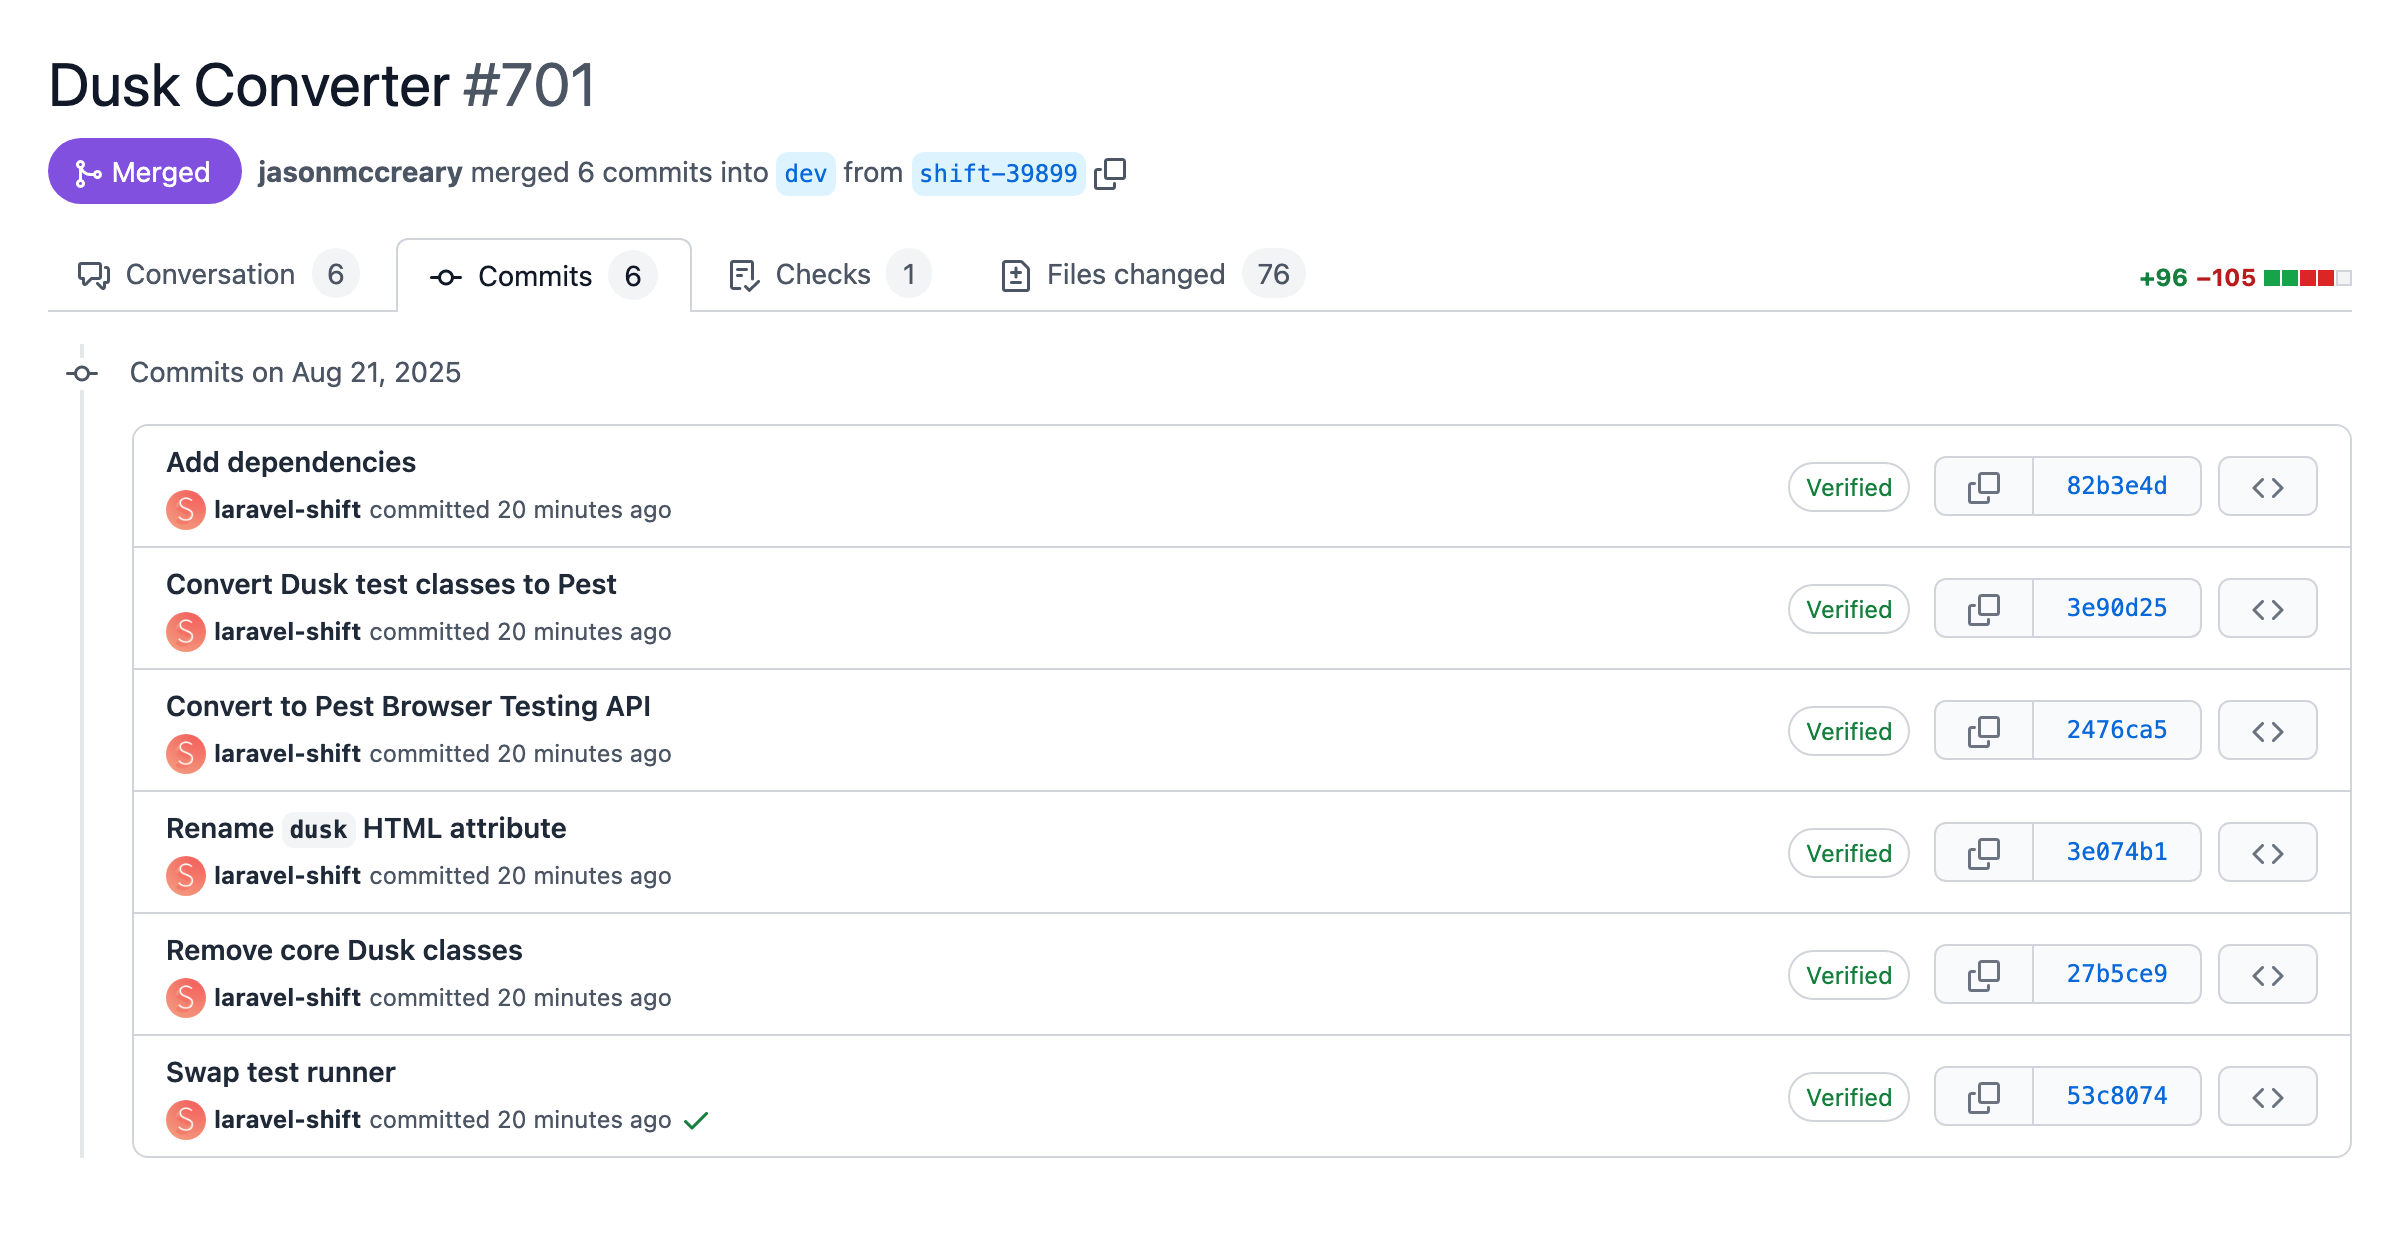Copy full SHA for commit 3e074b1
2400x1256 pixels.
pos(1984,853)
